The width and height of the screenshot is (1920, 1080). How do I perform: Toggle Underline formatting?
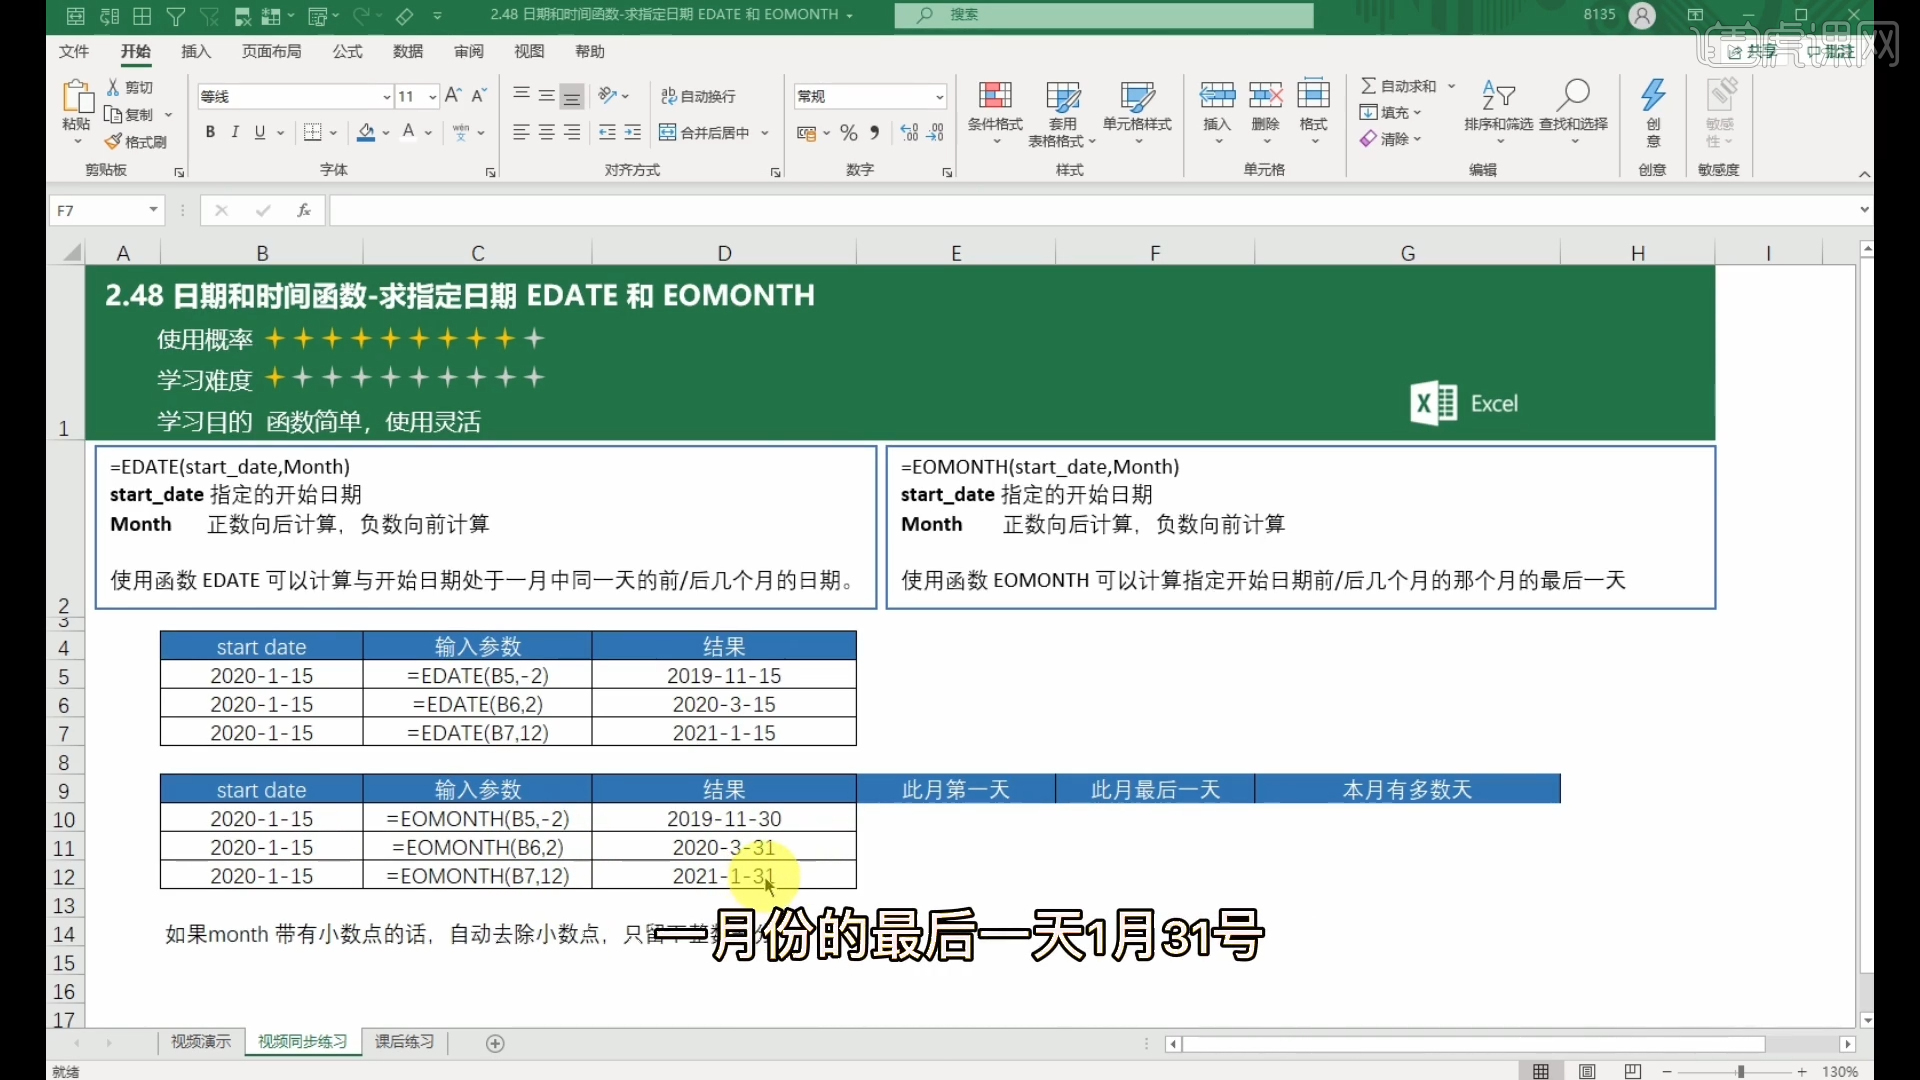click(x=260, y=132)
